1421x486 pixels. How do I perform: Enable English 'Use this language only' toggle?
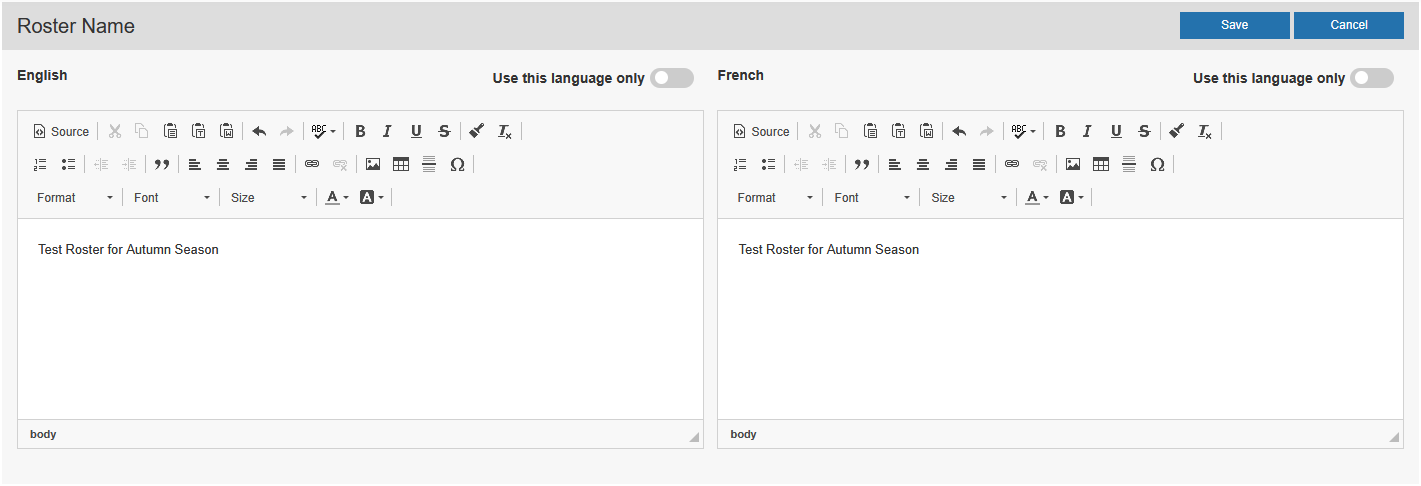tap(671, 78)
